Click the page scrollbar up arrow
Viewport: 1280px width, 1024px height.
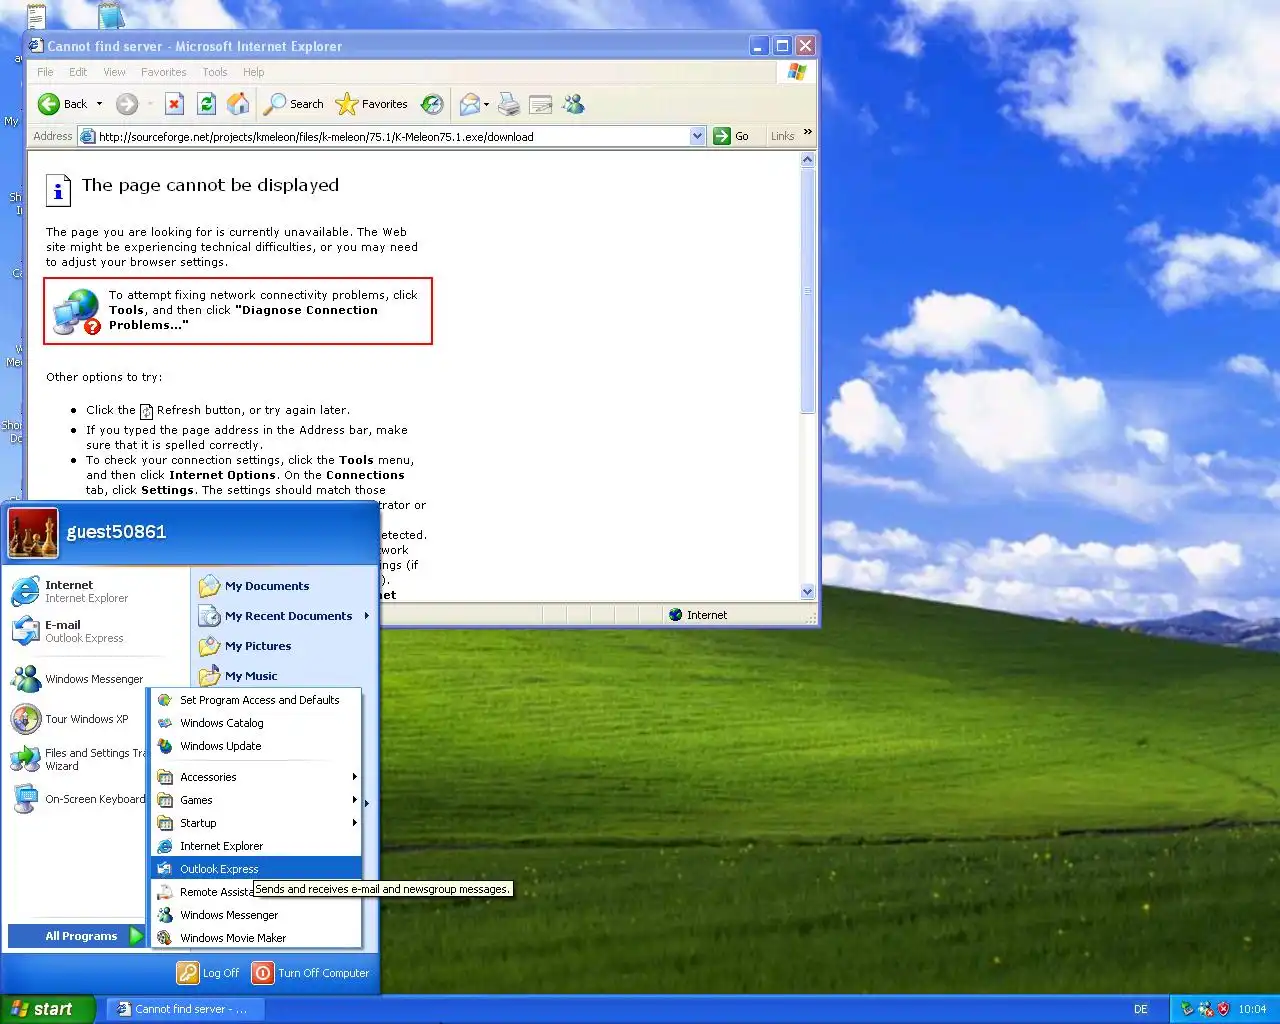click(x=808, y=160)
